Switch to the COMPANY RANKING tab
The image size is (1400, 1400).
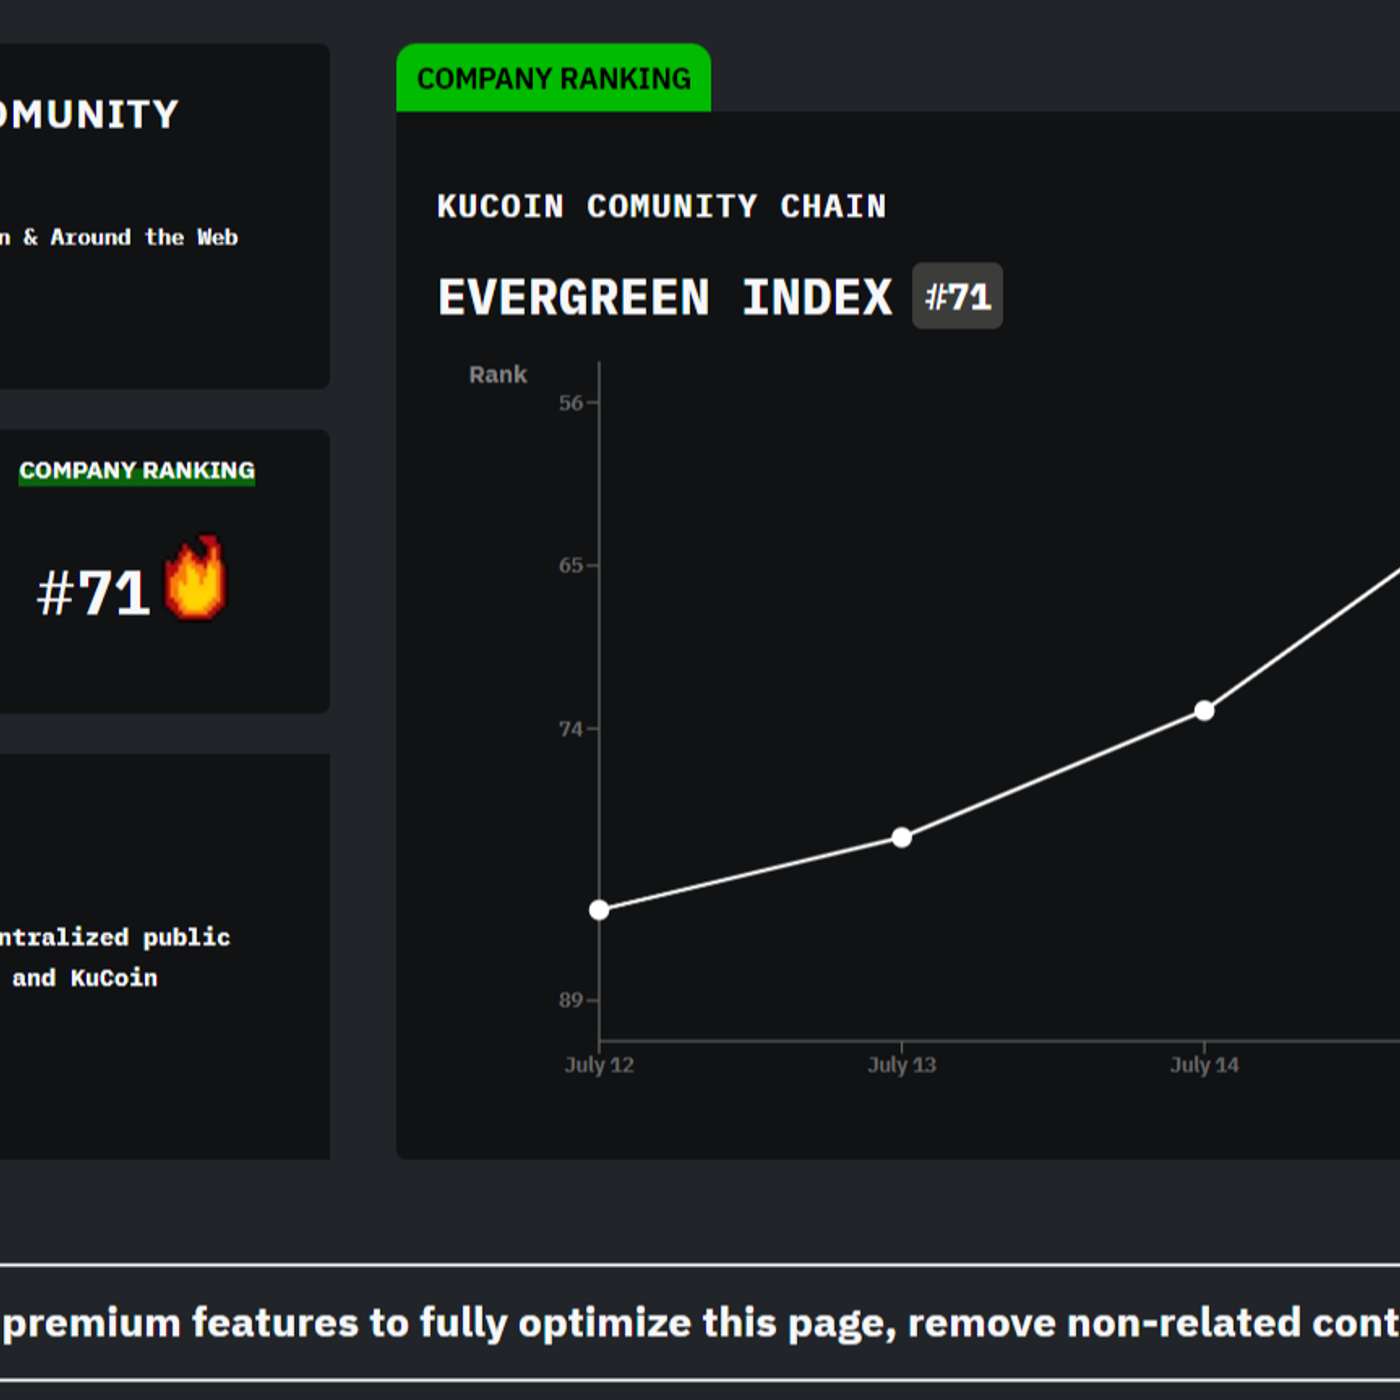(x=554, y=77)
